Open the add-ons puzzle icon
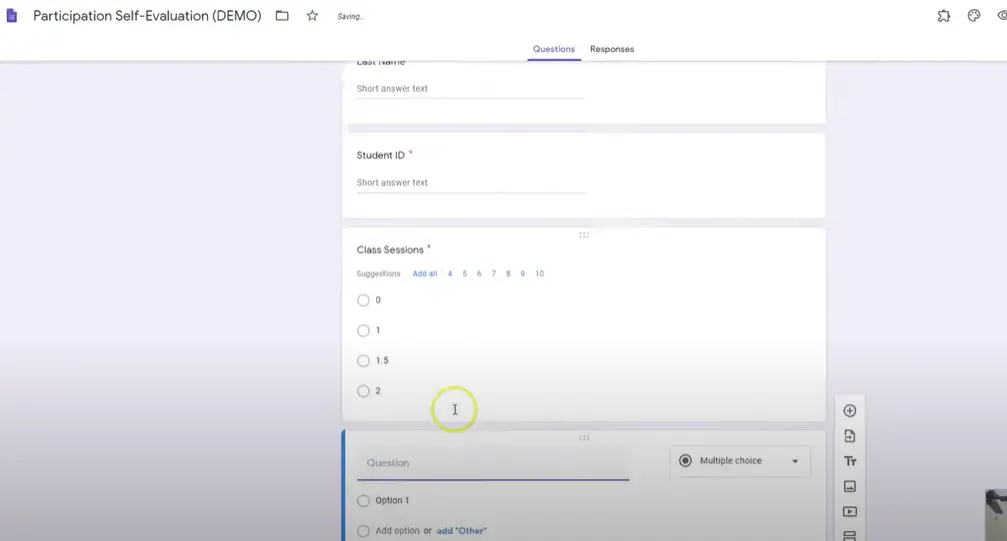Screen dimensions: 1007x541 tap(944, 16)
